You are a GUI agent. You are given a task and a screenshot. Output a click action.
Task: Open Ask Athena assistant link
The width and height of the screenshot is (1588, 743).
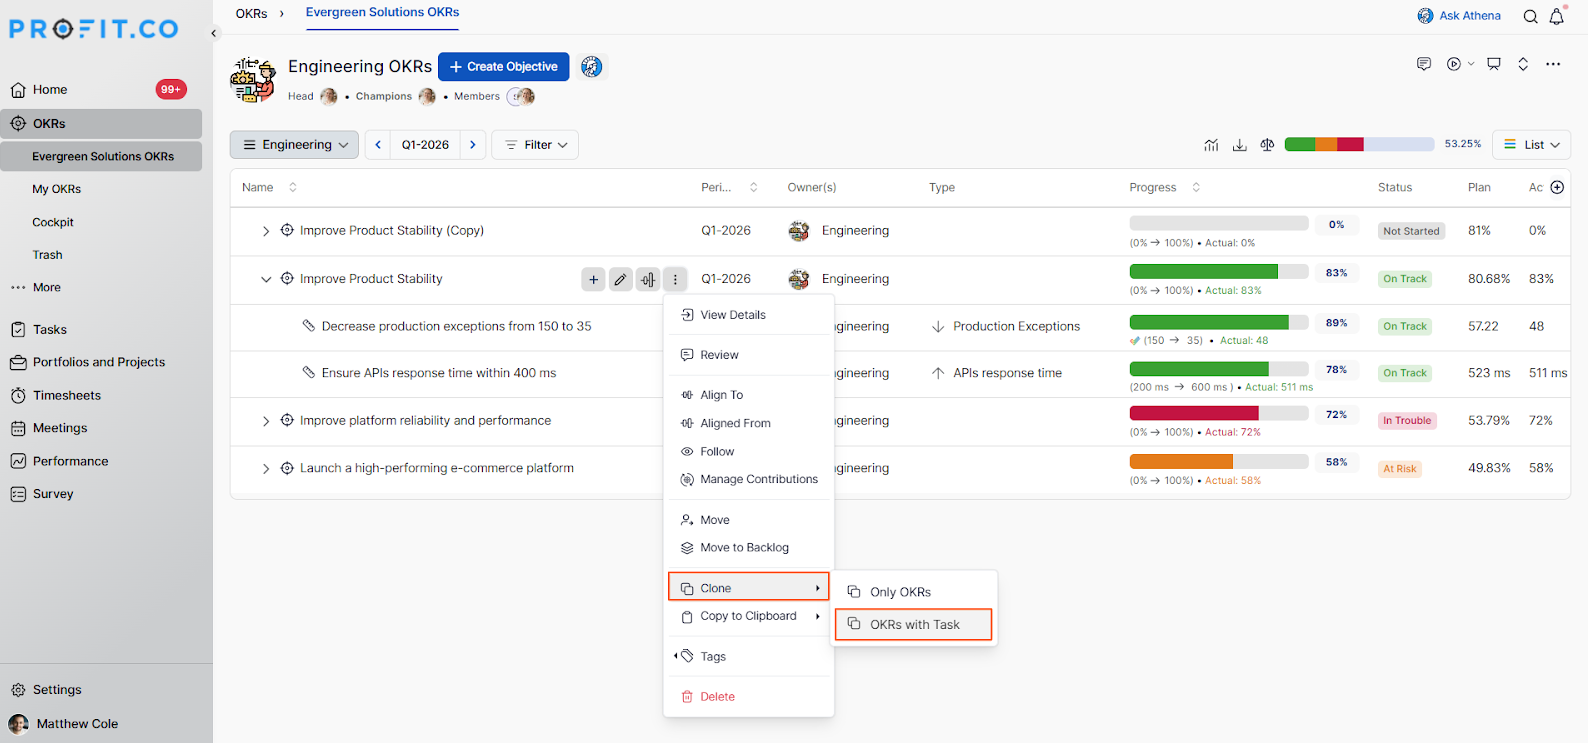[1459, 16]
